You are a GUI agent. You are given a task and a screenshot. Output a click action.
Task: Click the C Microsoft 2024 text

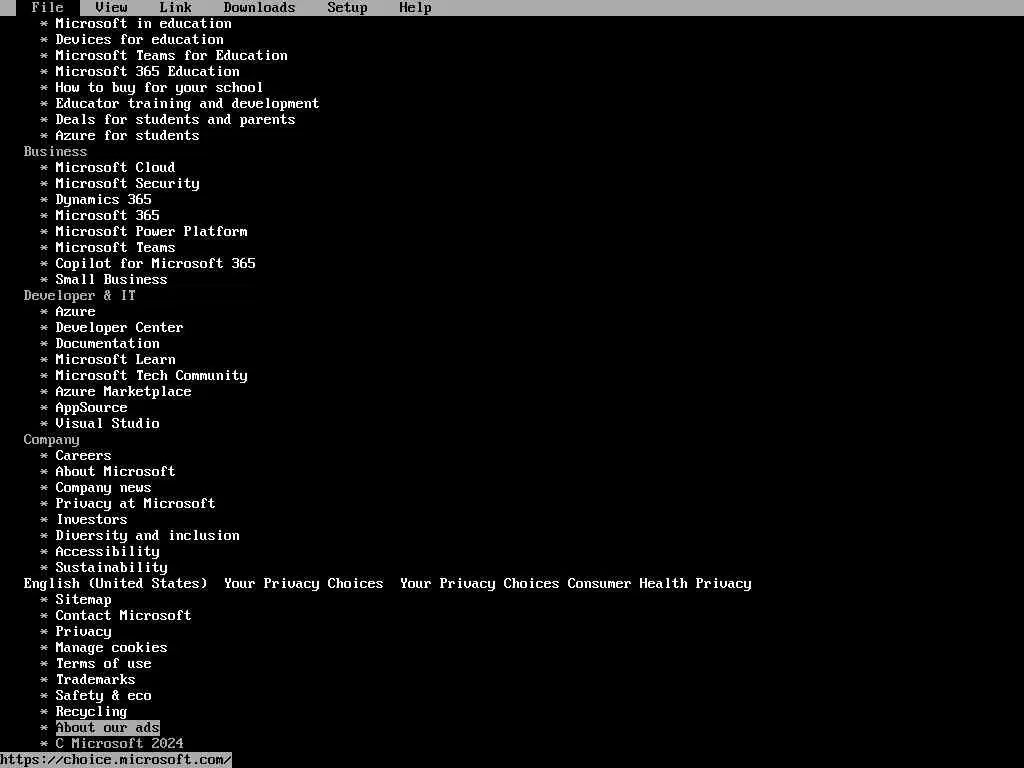[x=120, y=743]
